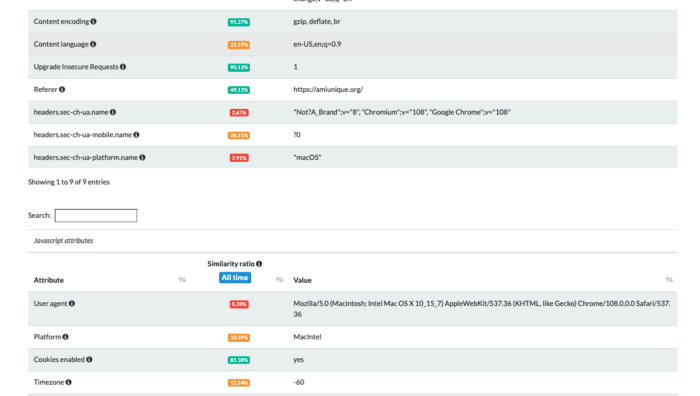The height and width of the screenshot is (396, 700).
Task: Click Upgrade Insecure Requests percentage badge
Action: click(x=239, y=67)
